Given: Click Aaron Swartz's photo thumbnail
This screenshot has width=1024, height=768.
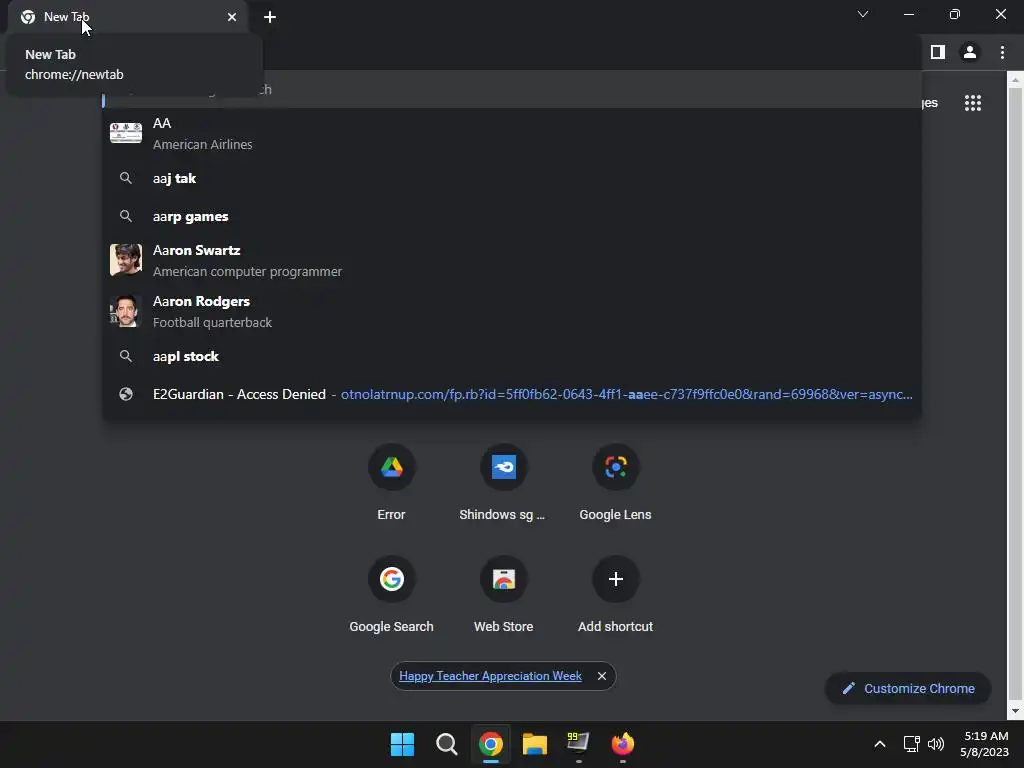Looking at the screenshot, I should 126,260.
